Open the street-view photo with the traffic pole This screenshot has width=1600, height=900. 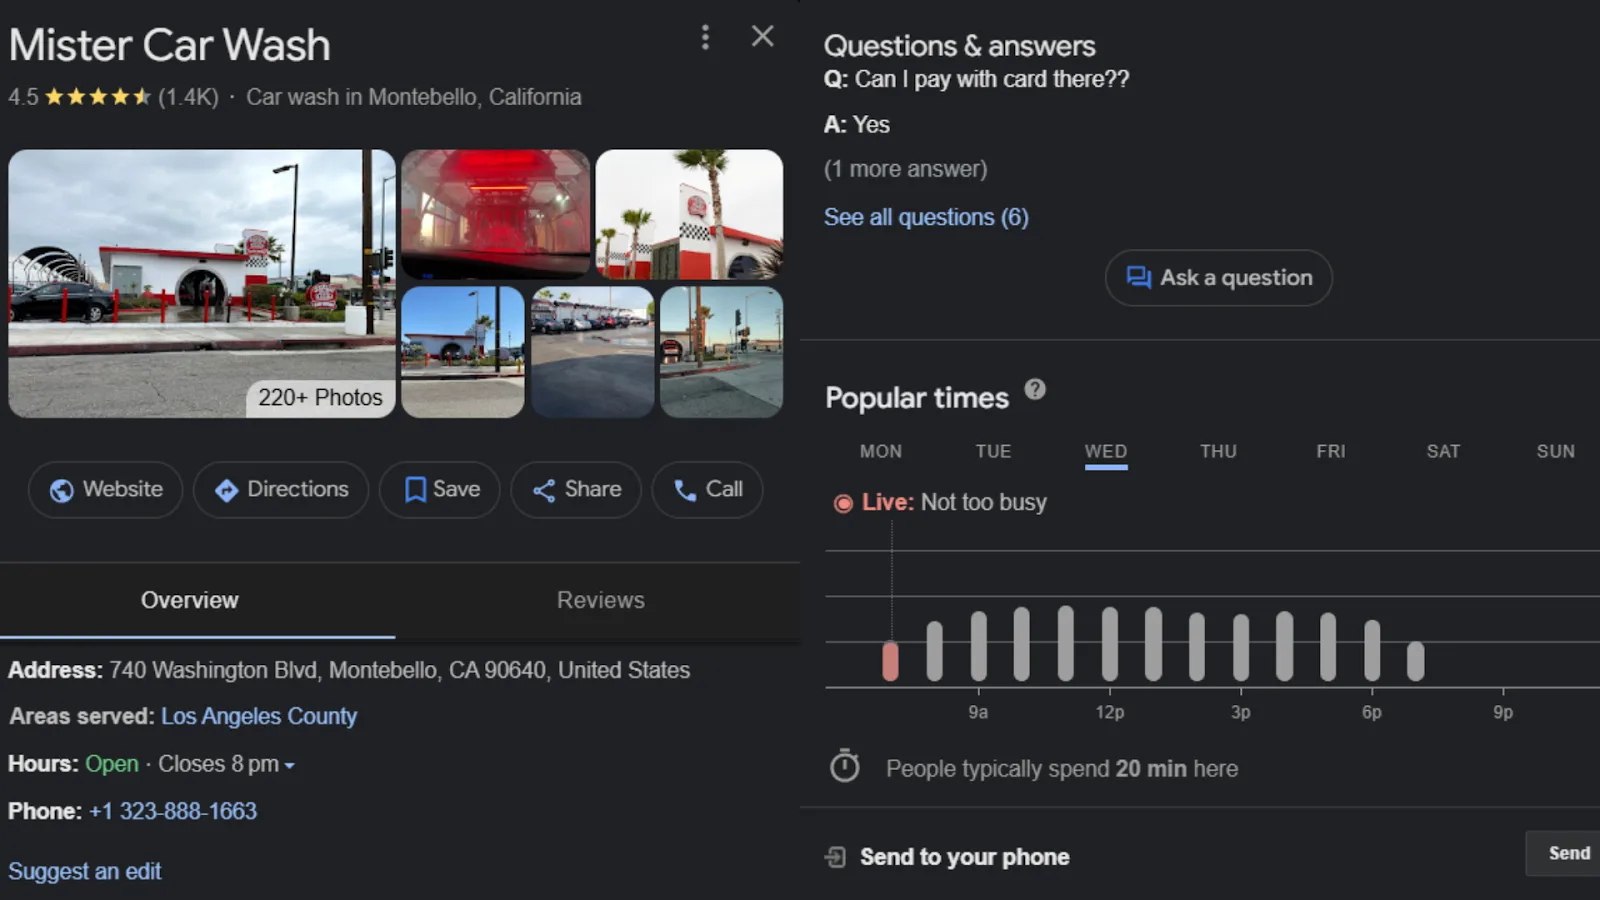463,352
